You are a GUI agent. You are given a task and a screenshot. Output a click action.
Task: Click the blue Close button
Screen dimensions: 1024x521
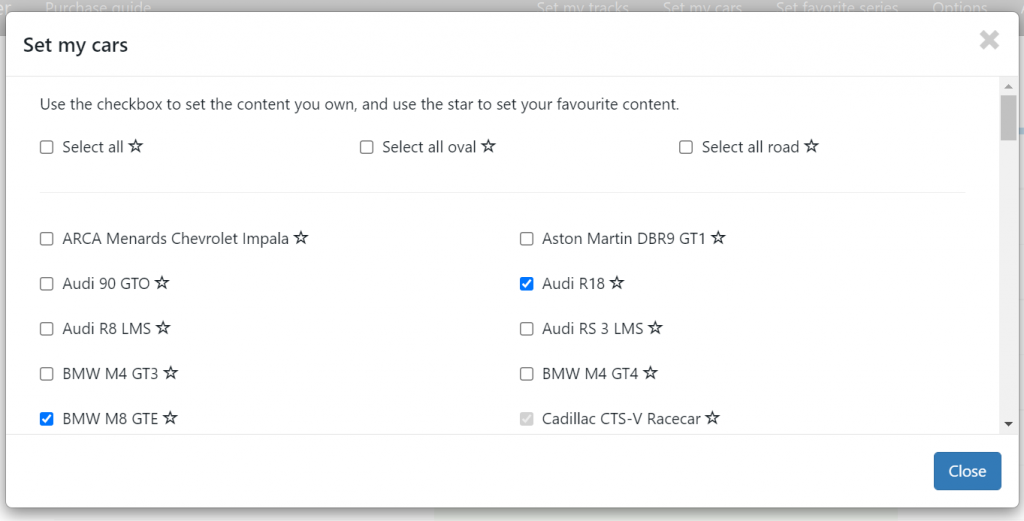click(x=967, y=471)
